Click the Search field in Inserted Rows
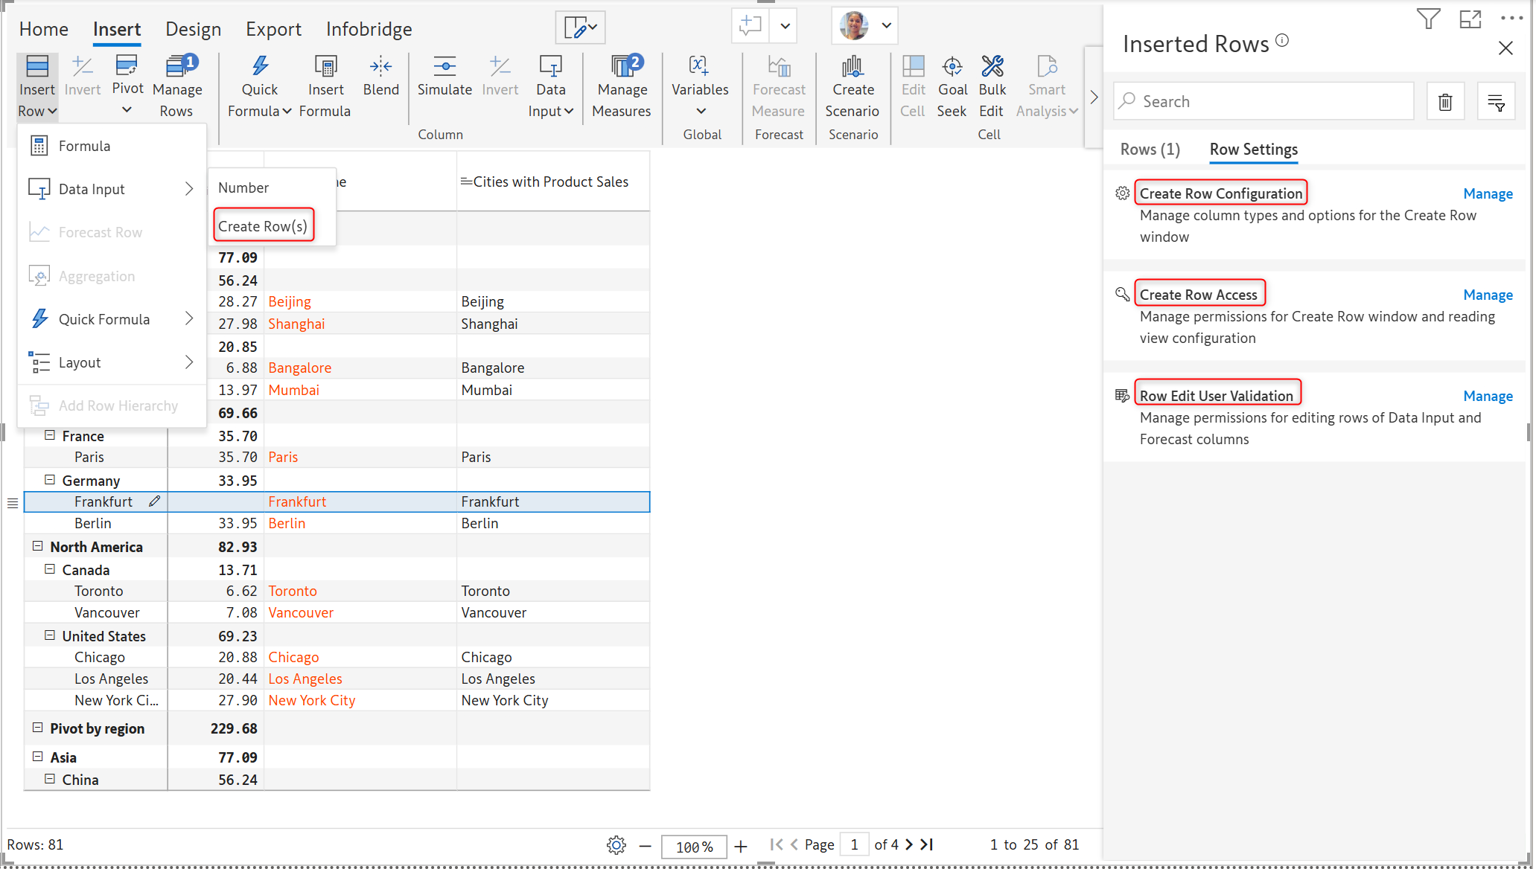This screenshot has width=1536, height=869. pos(1264,102)
